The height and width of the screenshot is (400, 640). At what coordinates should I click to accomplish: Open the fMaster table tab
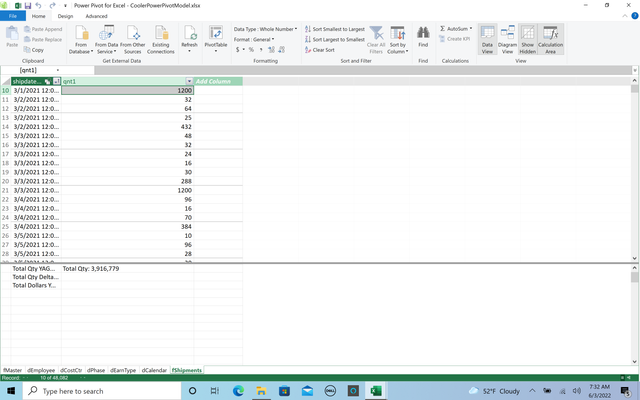(13, 370)
